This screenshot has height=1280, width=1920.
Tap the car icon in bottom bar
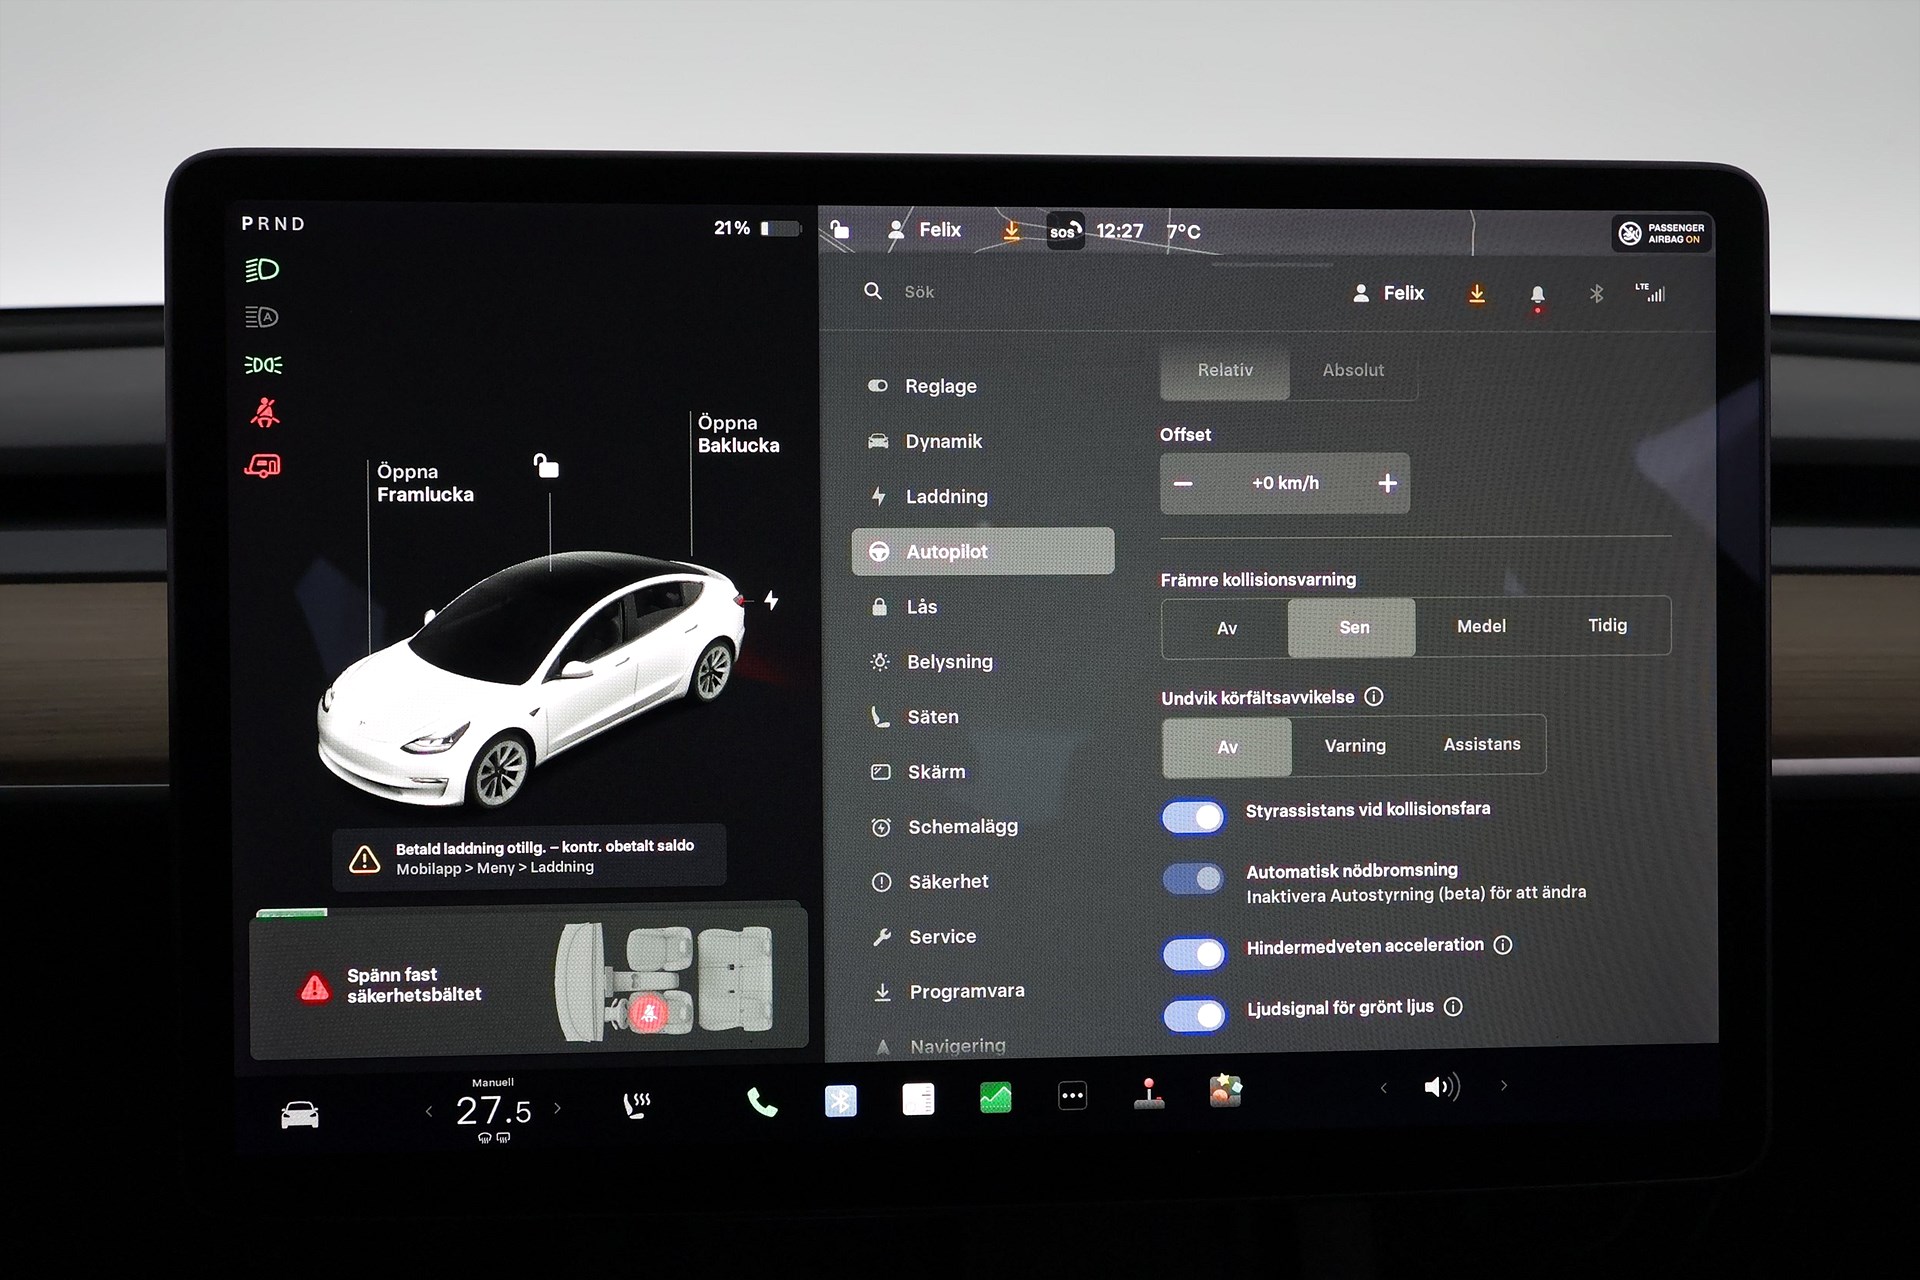coord(300,1114)
